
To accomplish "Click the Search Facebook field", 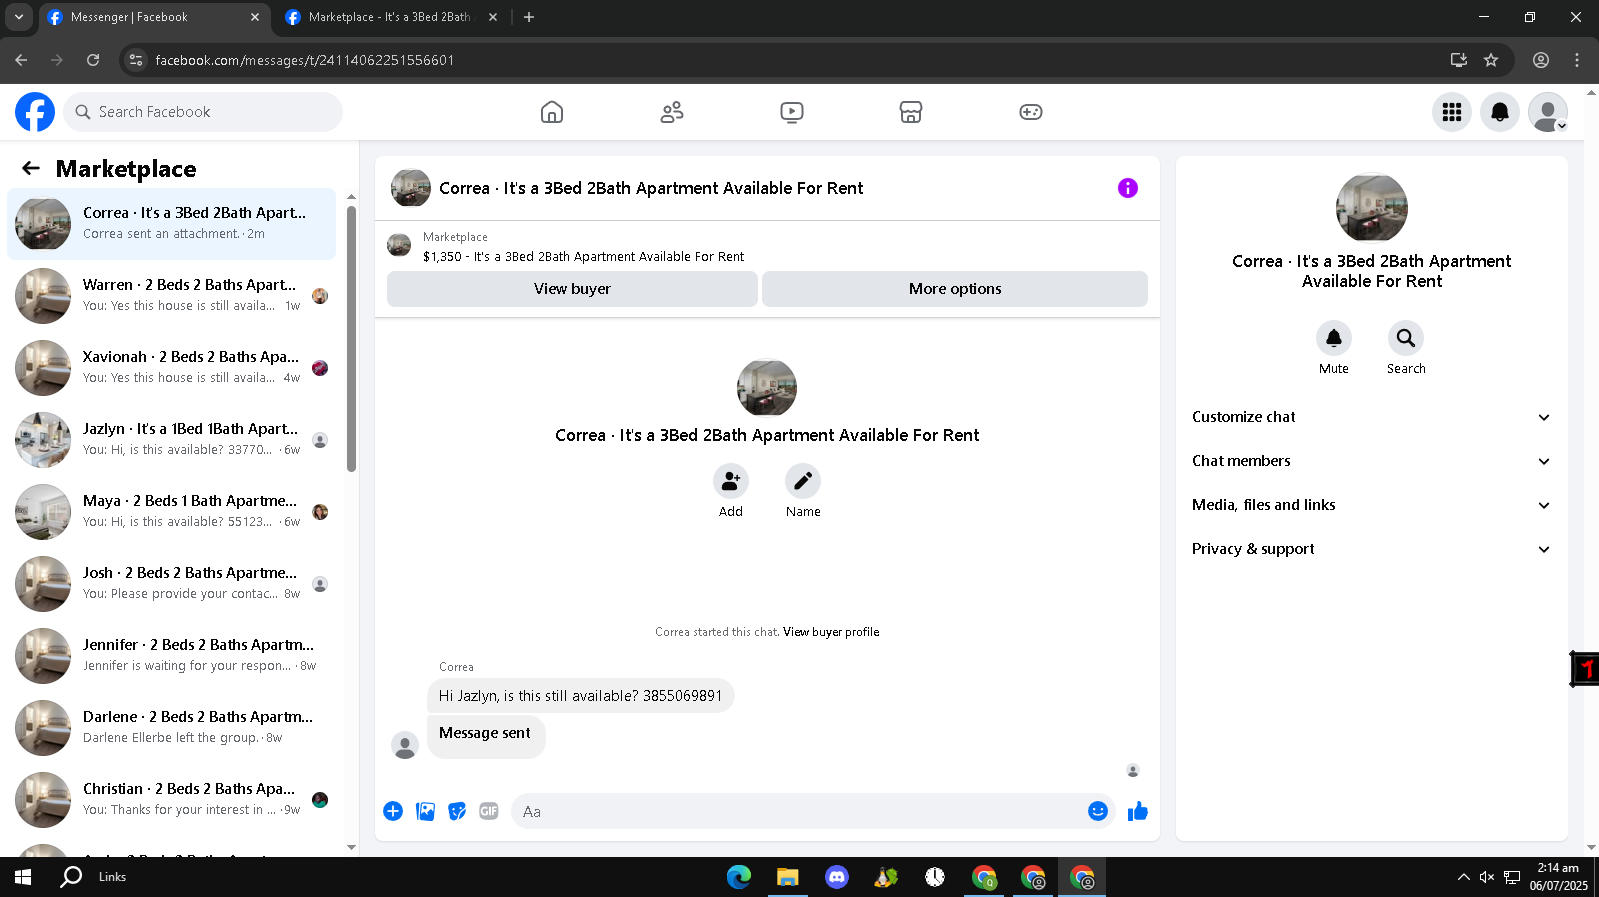I will [203, 112].
